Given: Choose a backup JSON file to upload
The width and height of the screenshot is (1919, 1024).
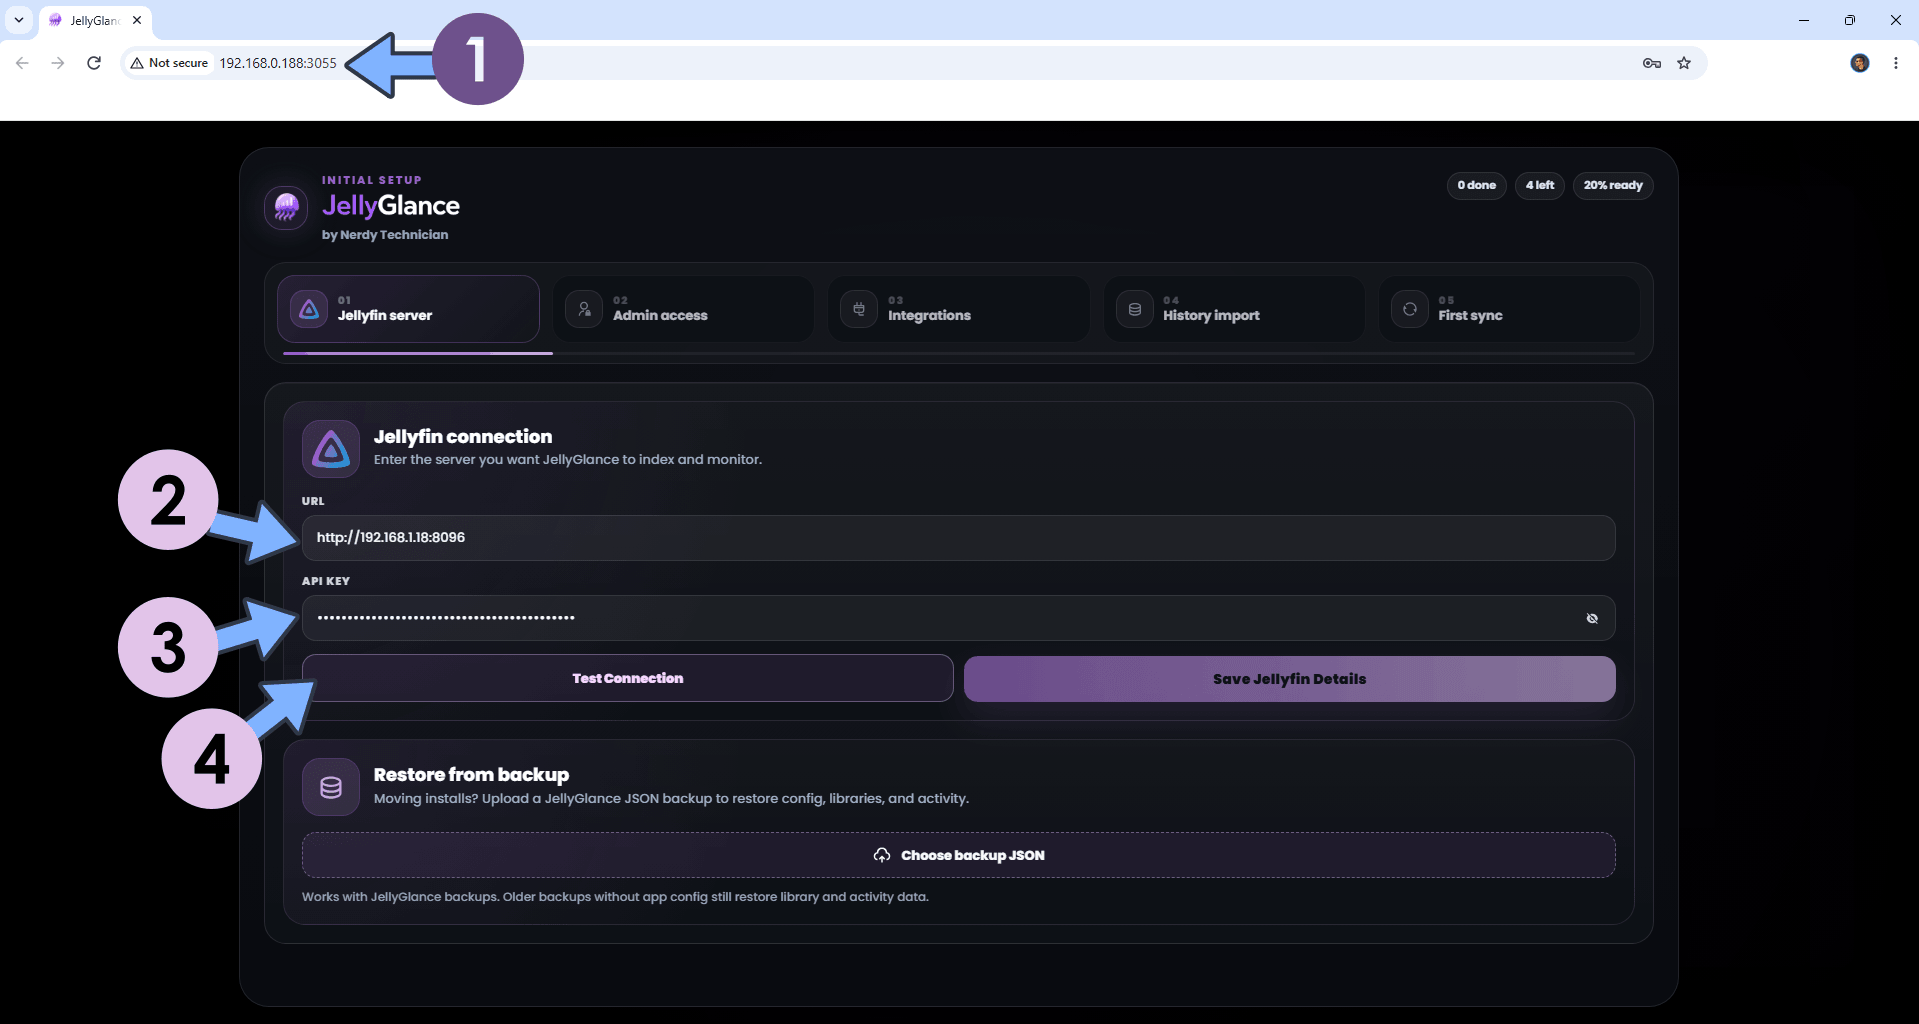Looking at the screenshot, I should (958, 855).
